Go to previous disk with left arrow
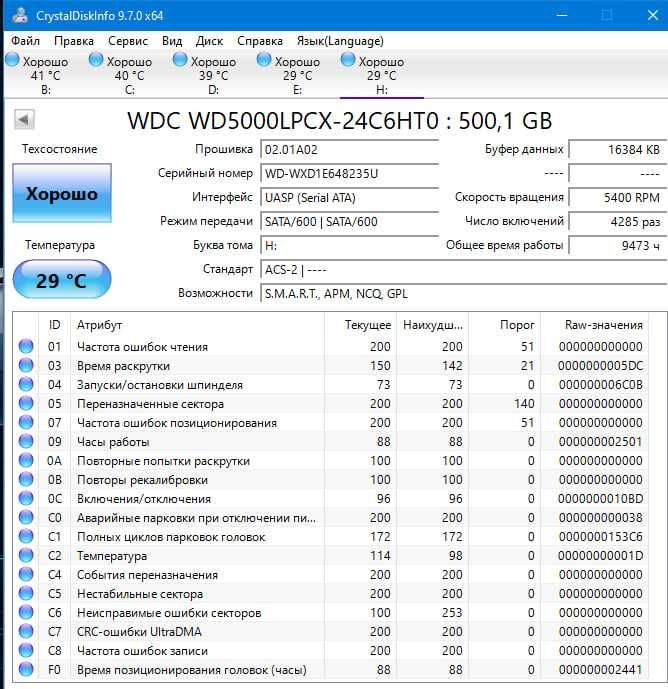 pyautogui.click(x=24, y=119)
